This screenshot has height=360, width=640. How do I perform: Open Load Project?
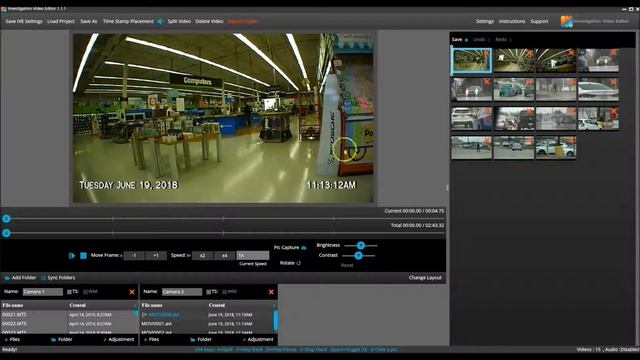[61, 21]
